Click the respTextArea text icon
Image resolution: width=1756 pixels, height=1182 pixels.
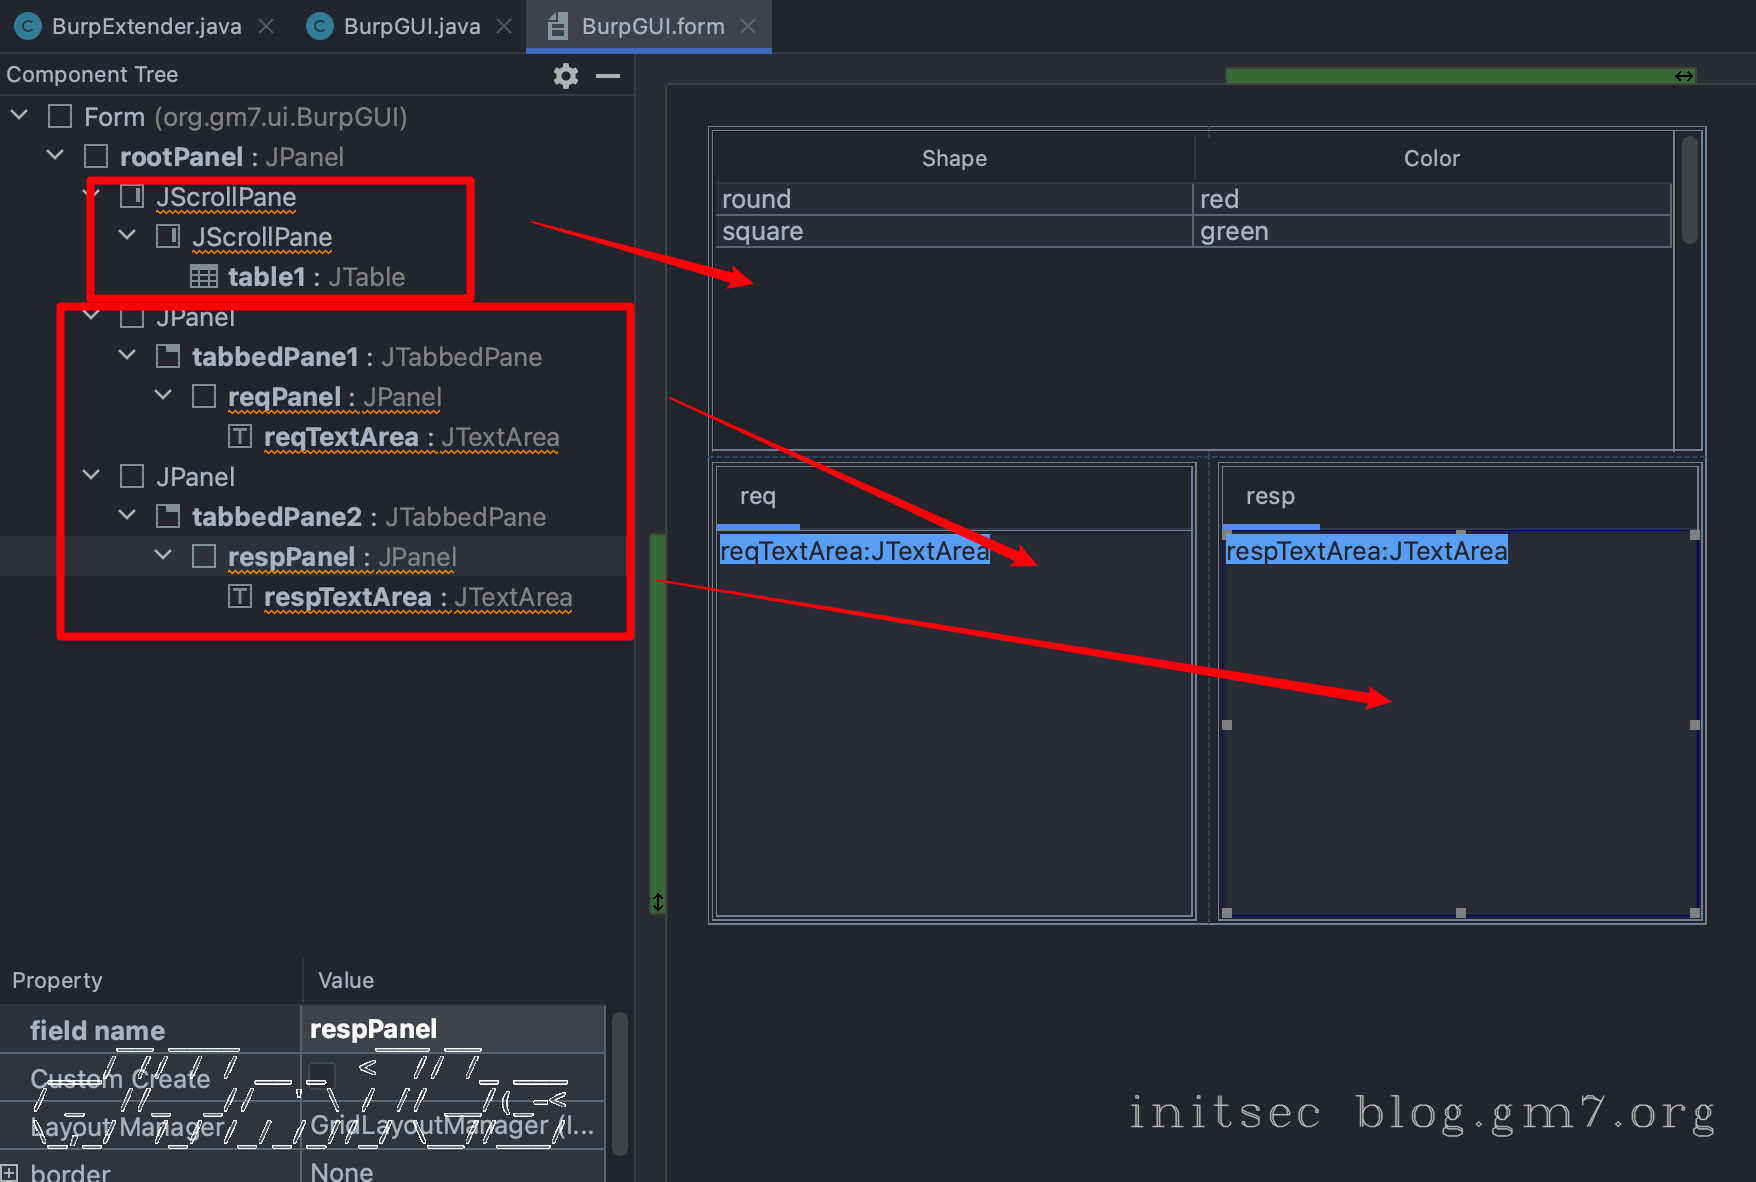coord(240,597)
